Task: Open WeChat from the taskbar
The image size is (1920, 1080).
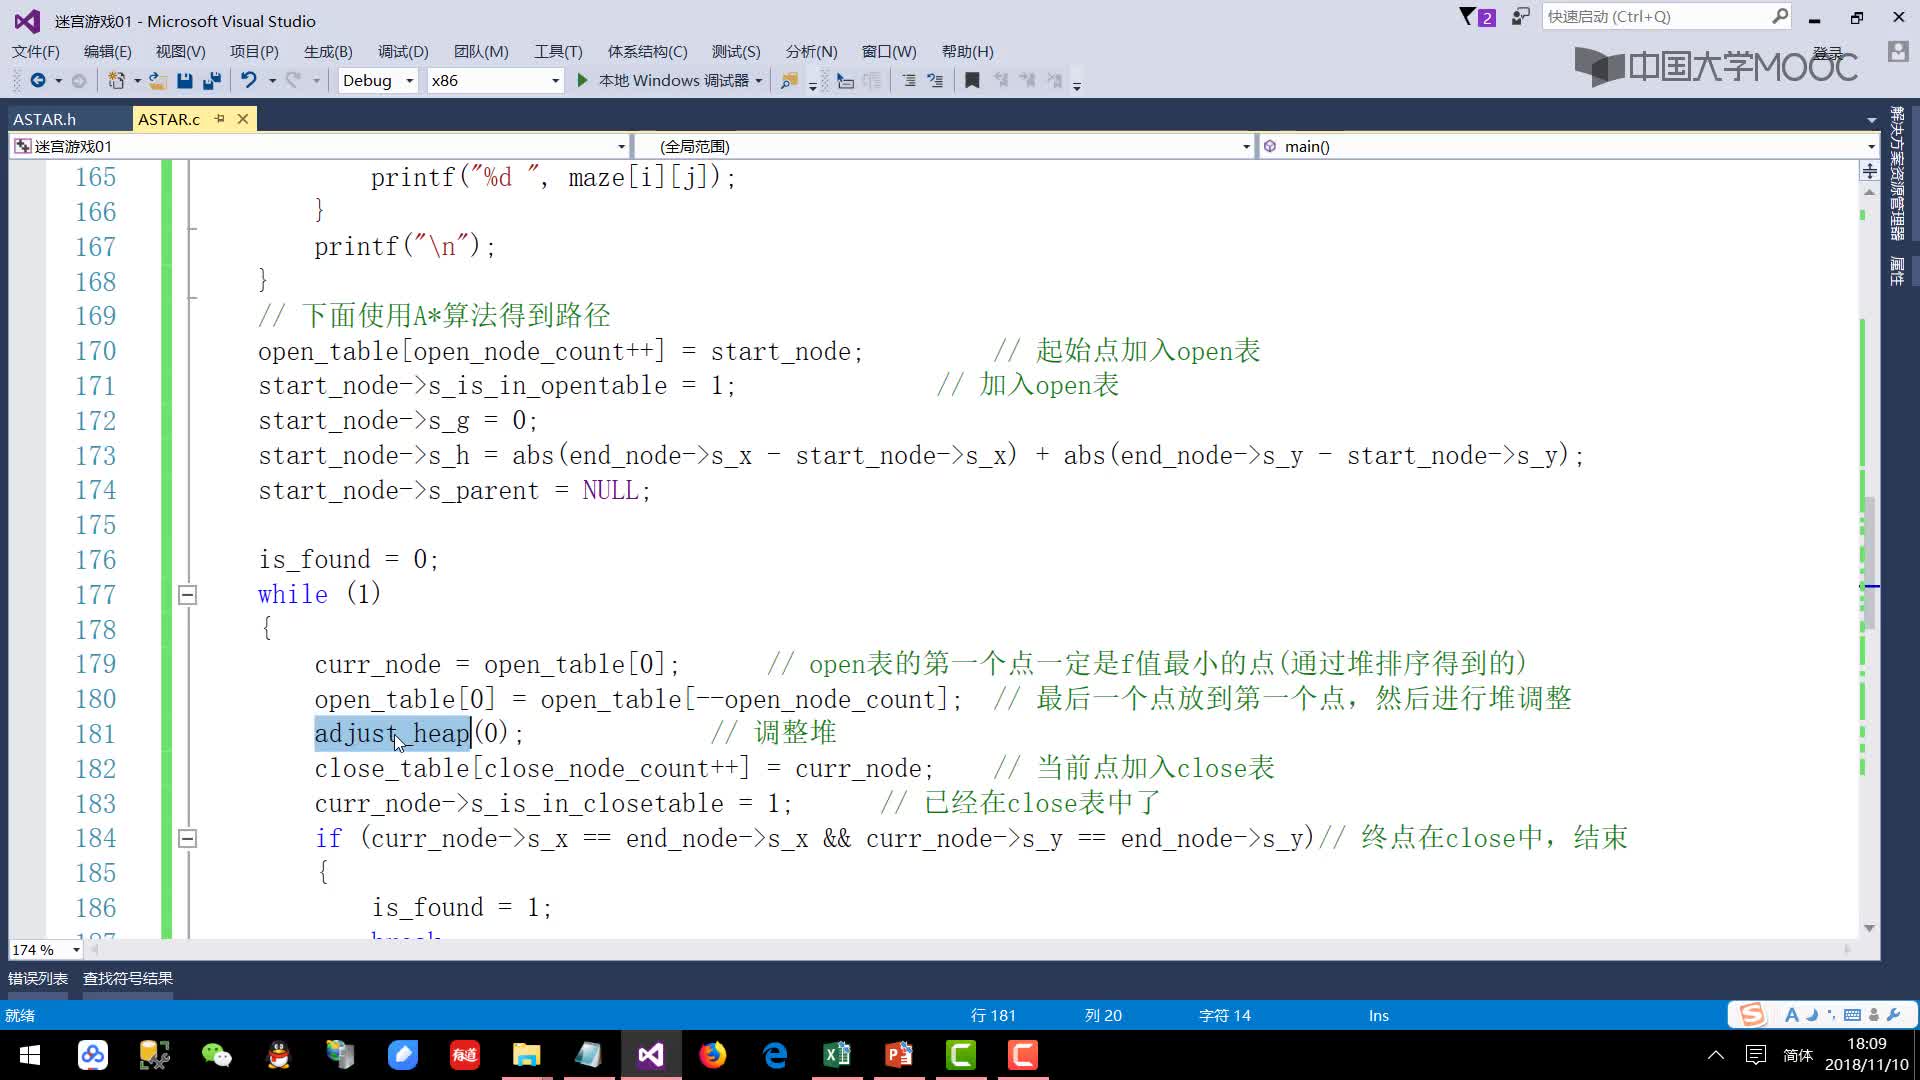Action: click(216, 1055)
